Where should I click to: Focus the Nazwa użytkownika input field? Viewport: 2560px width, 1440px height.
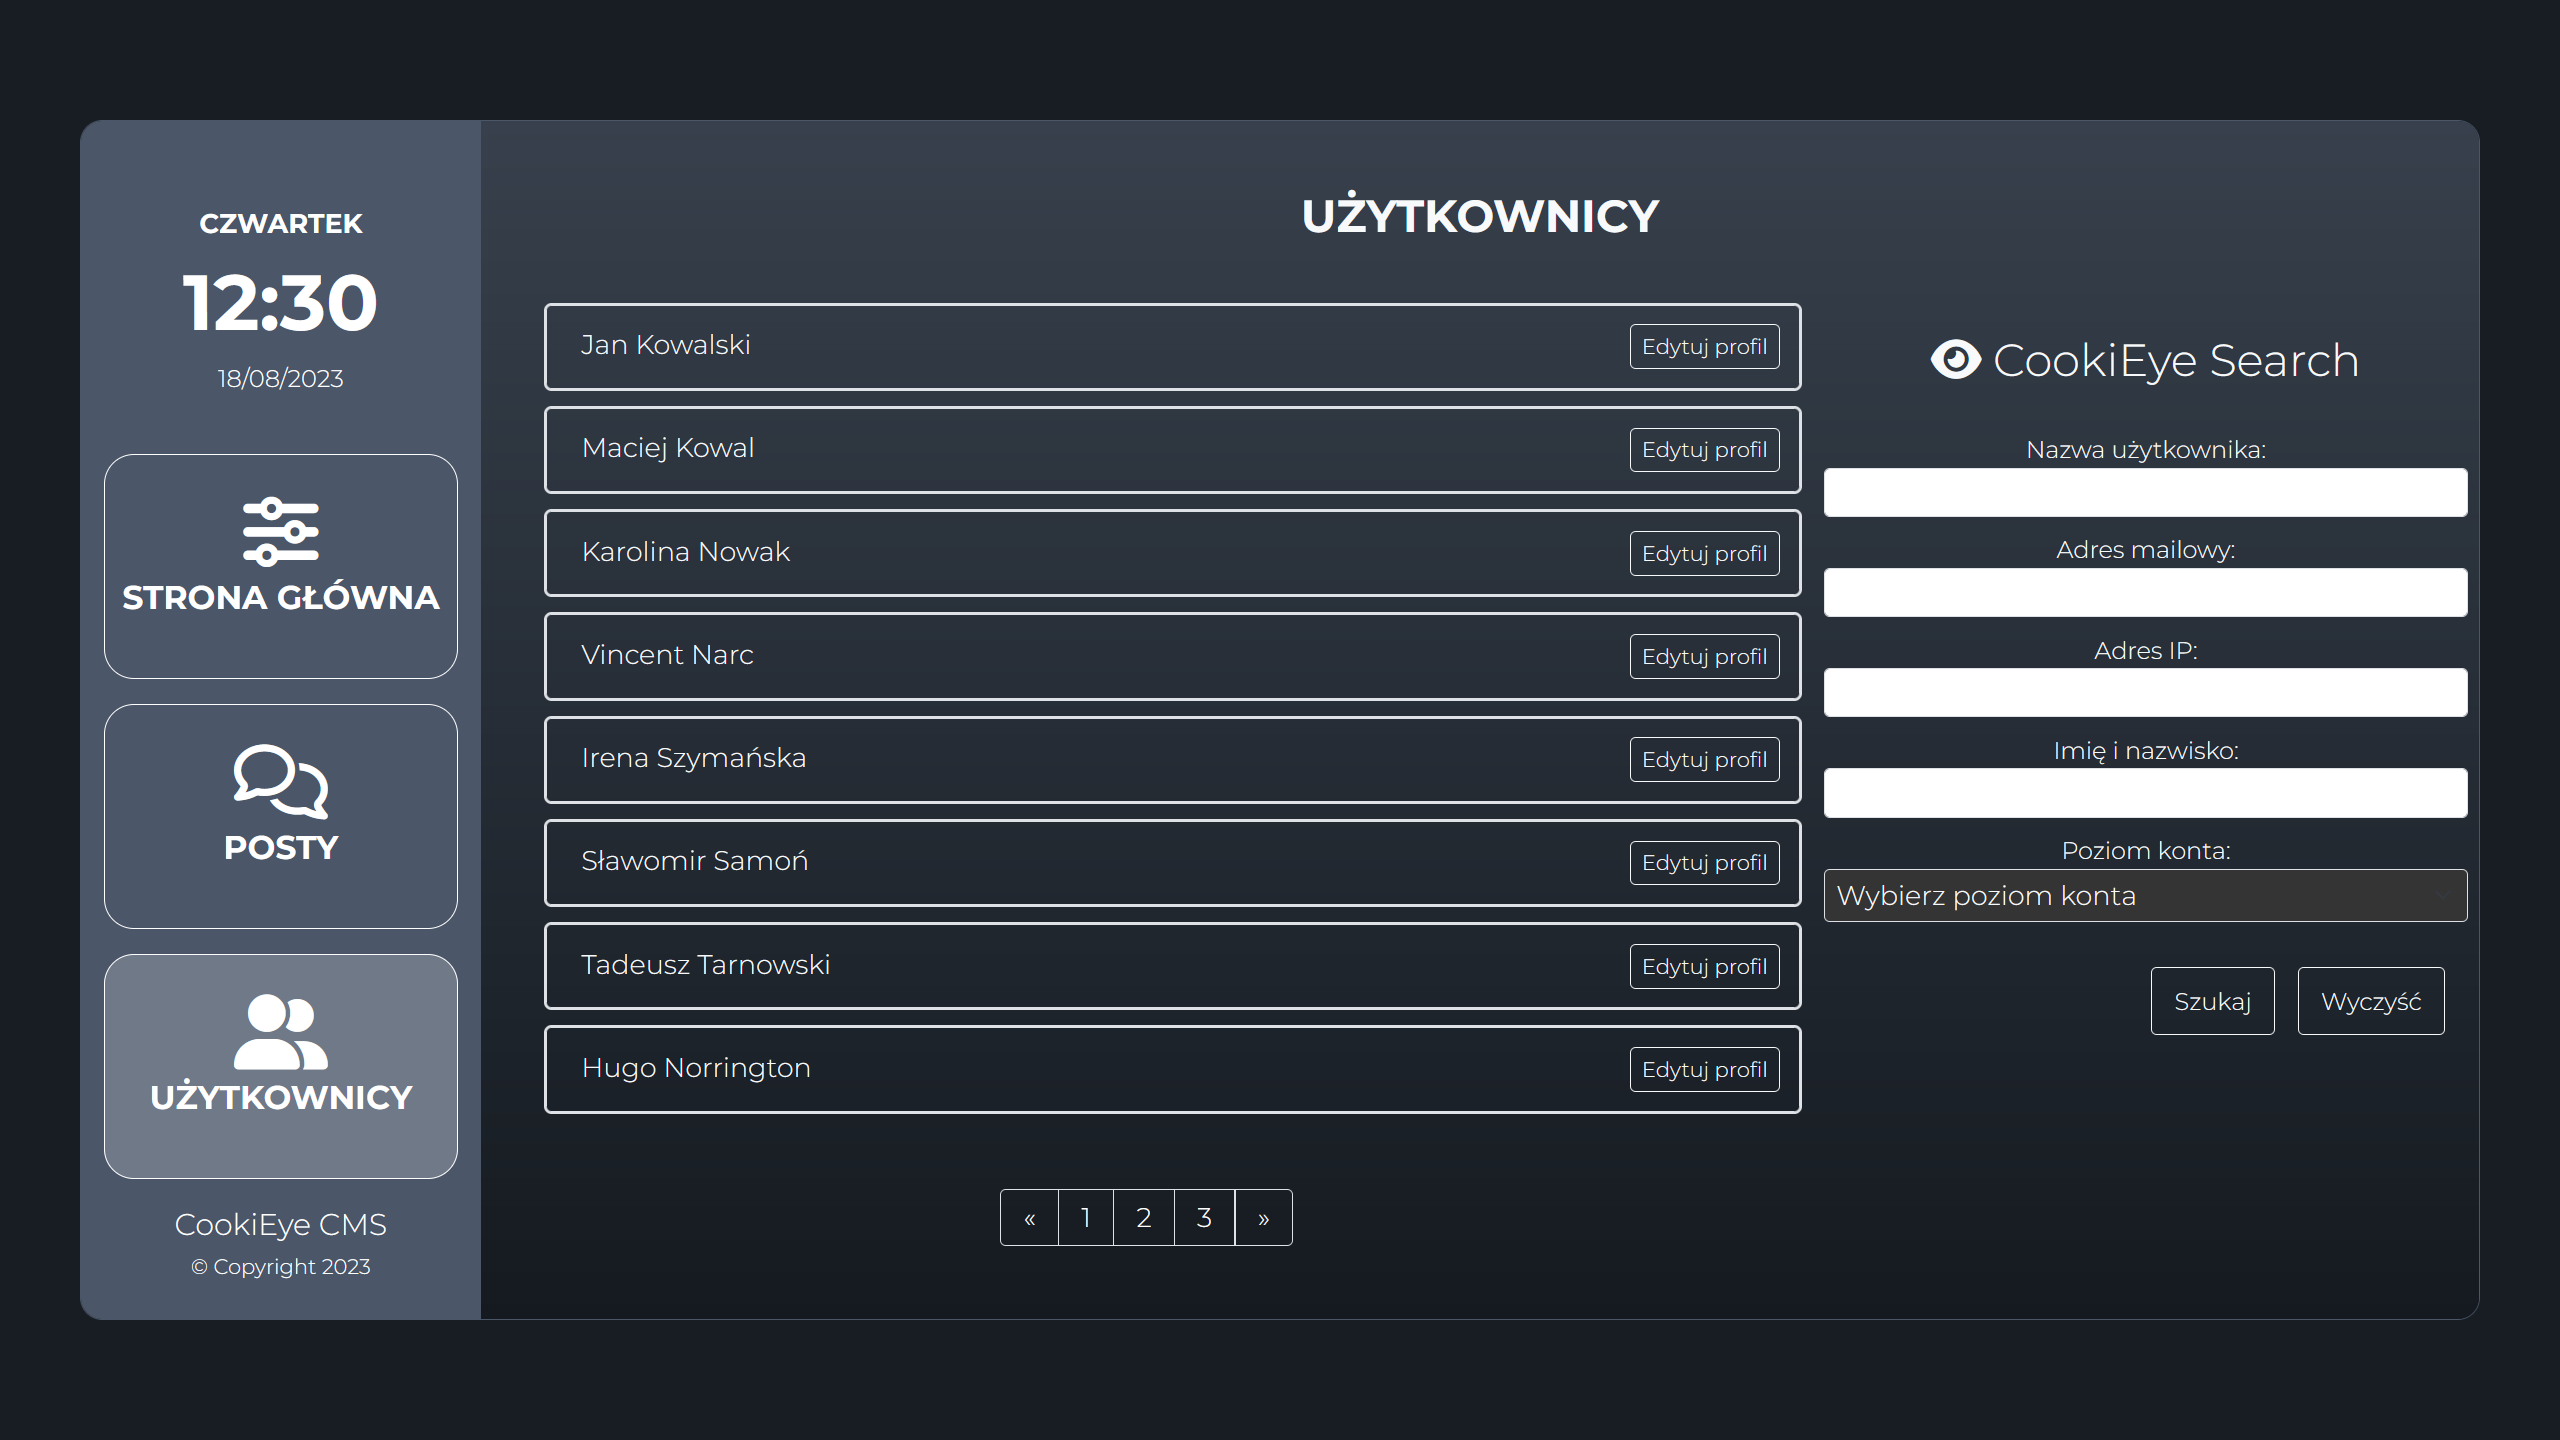pyautogui.click(x=2145, y=493)
